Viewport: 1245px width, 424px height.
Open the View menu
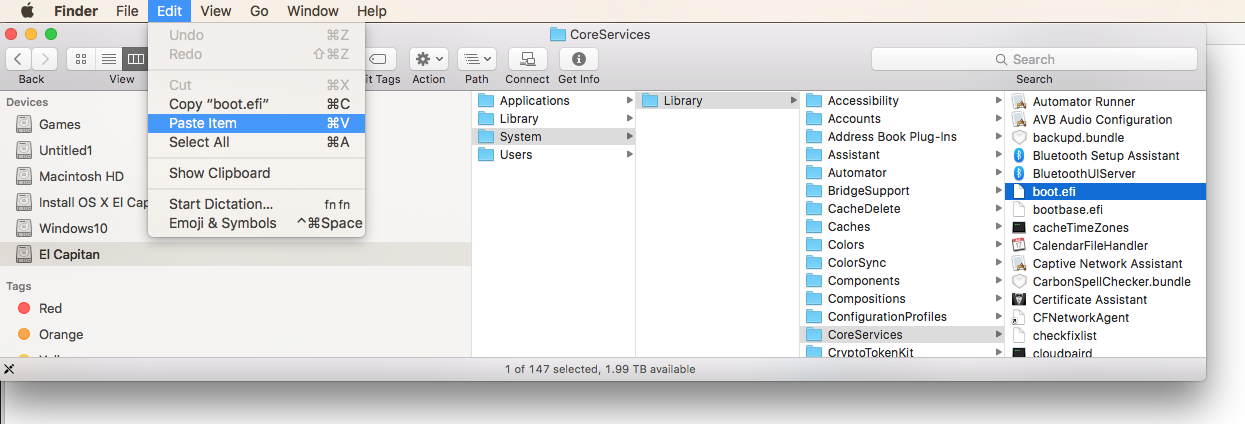click(x=215, y=11)
